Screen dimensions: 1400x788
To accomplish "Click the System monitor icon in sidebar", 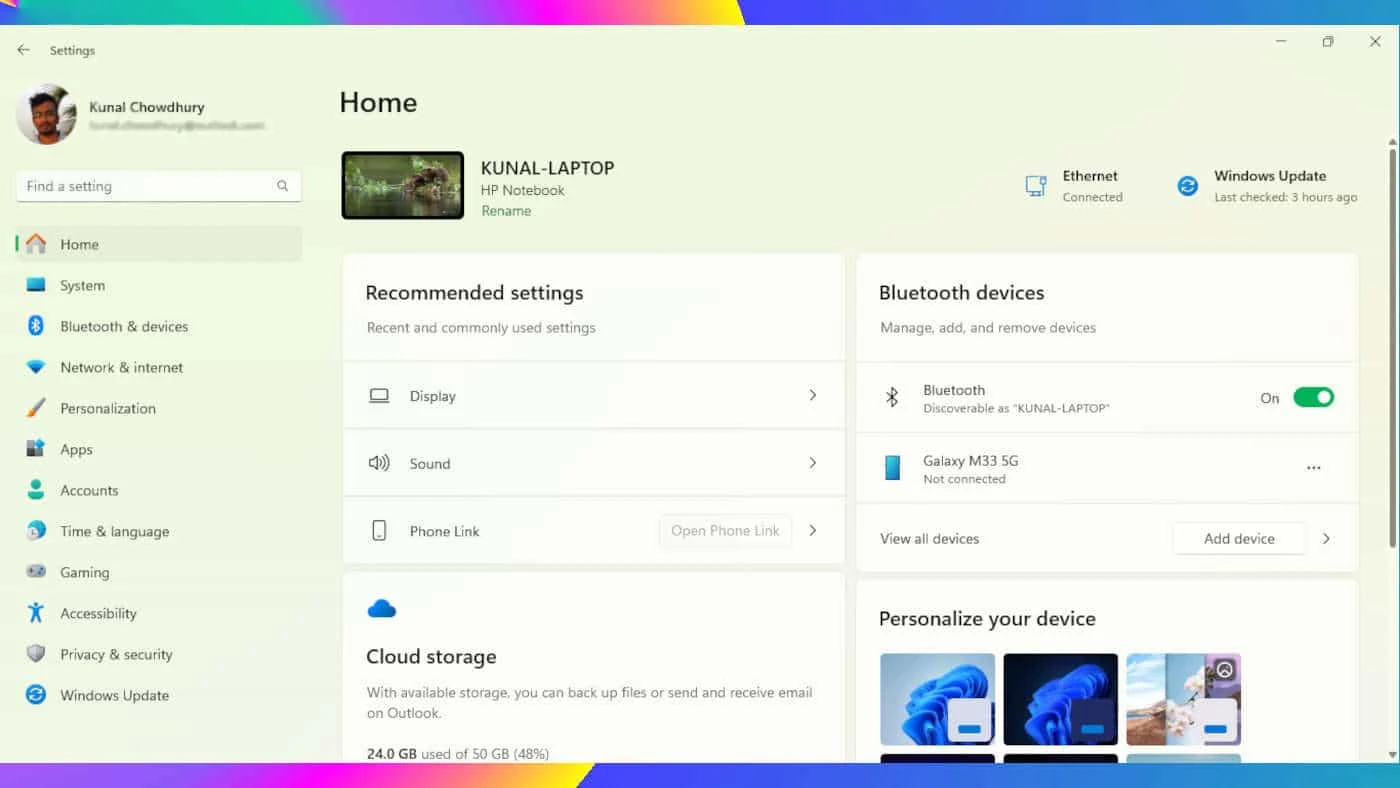I will click(36, 285).
